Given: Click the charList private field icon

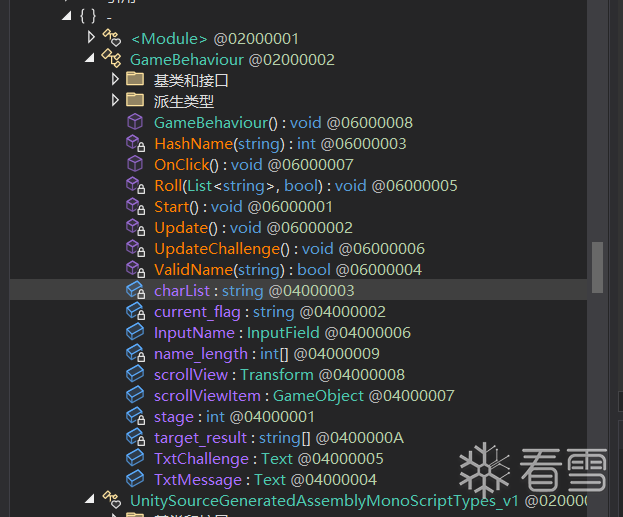Looking at the screenshot, I should point(135,290).
